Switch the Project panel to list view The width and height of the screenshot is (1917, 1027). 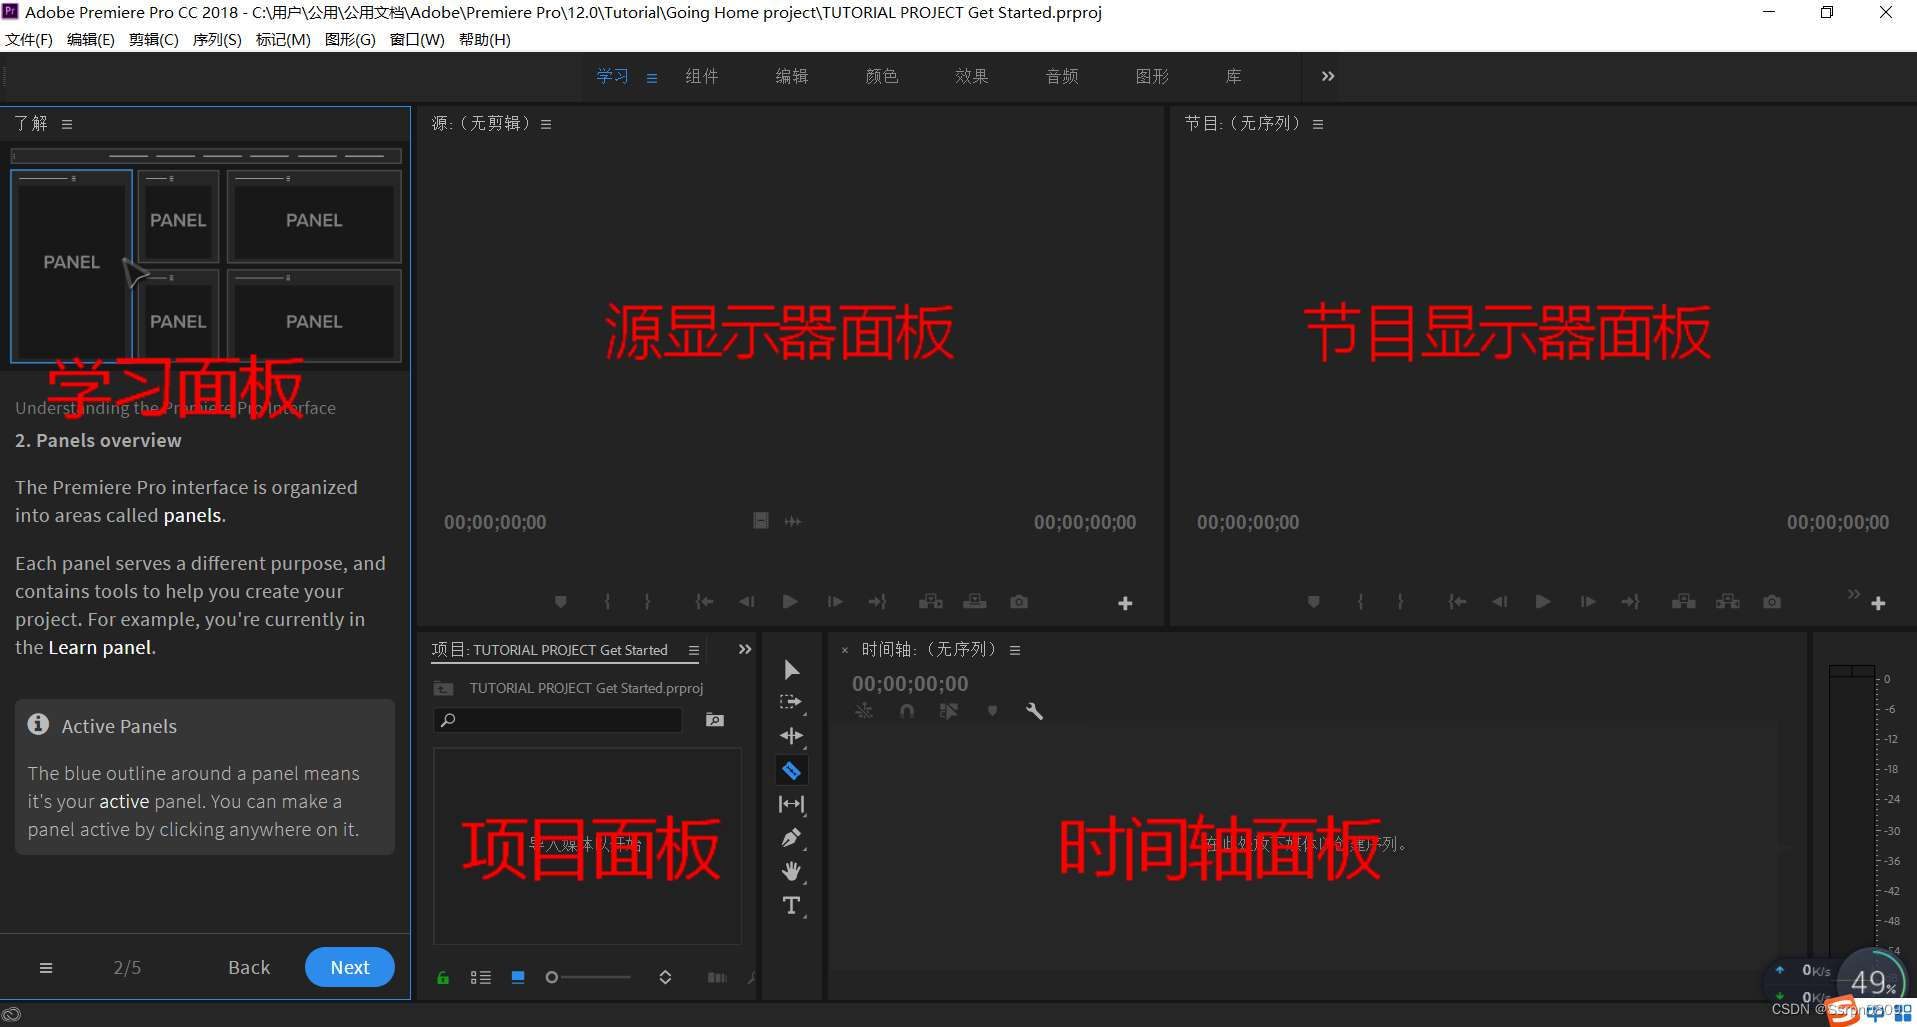[x=481, y=977]
